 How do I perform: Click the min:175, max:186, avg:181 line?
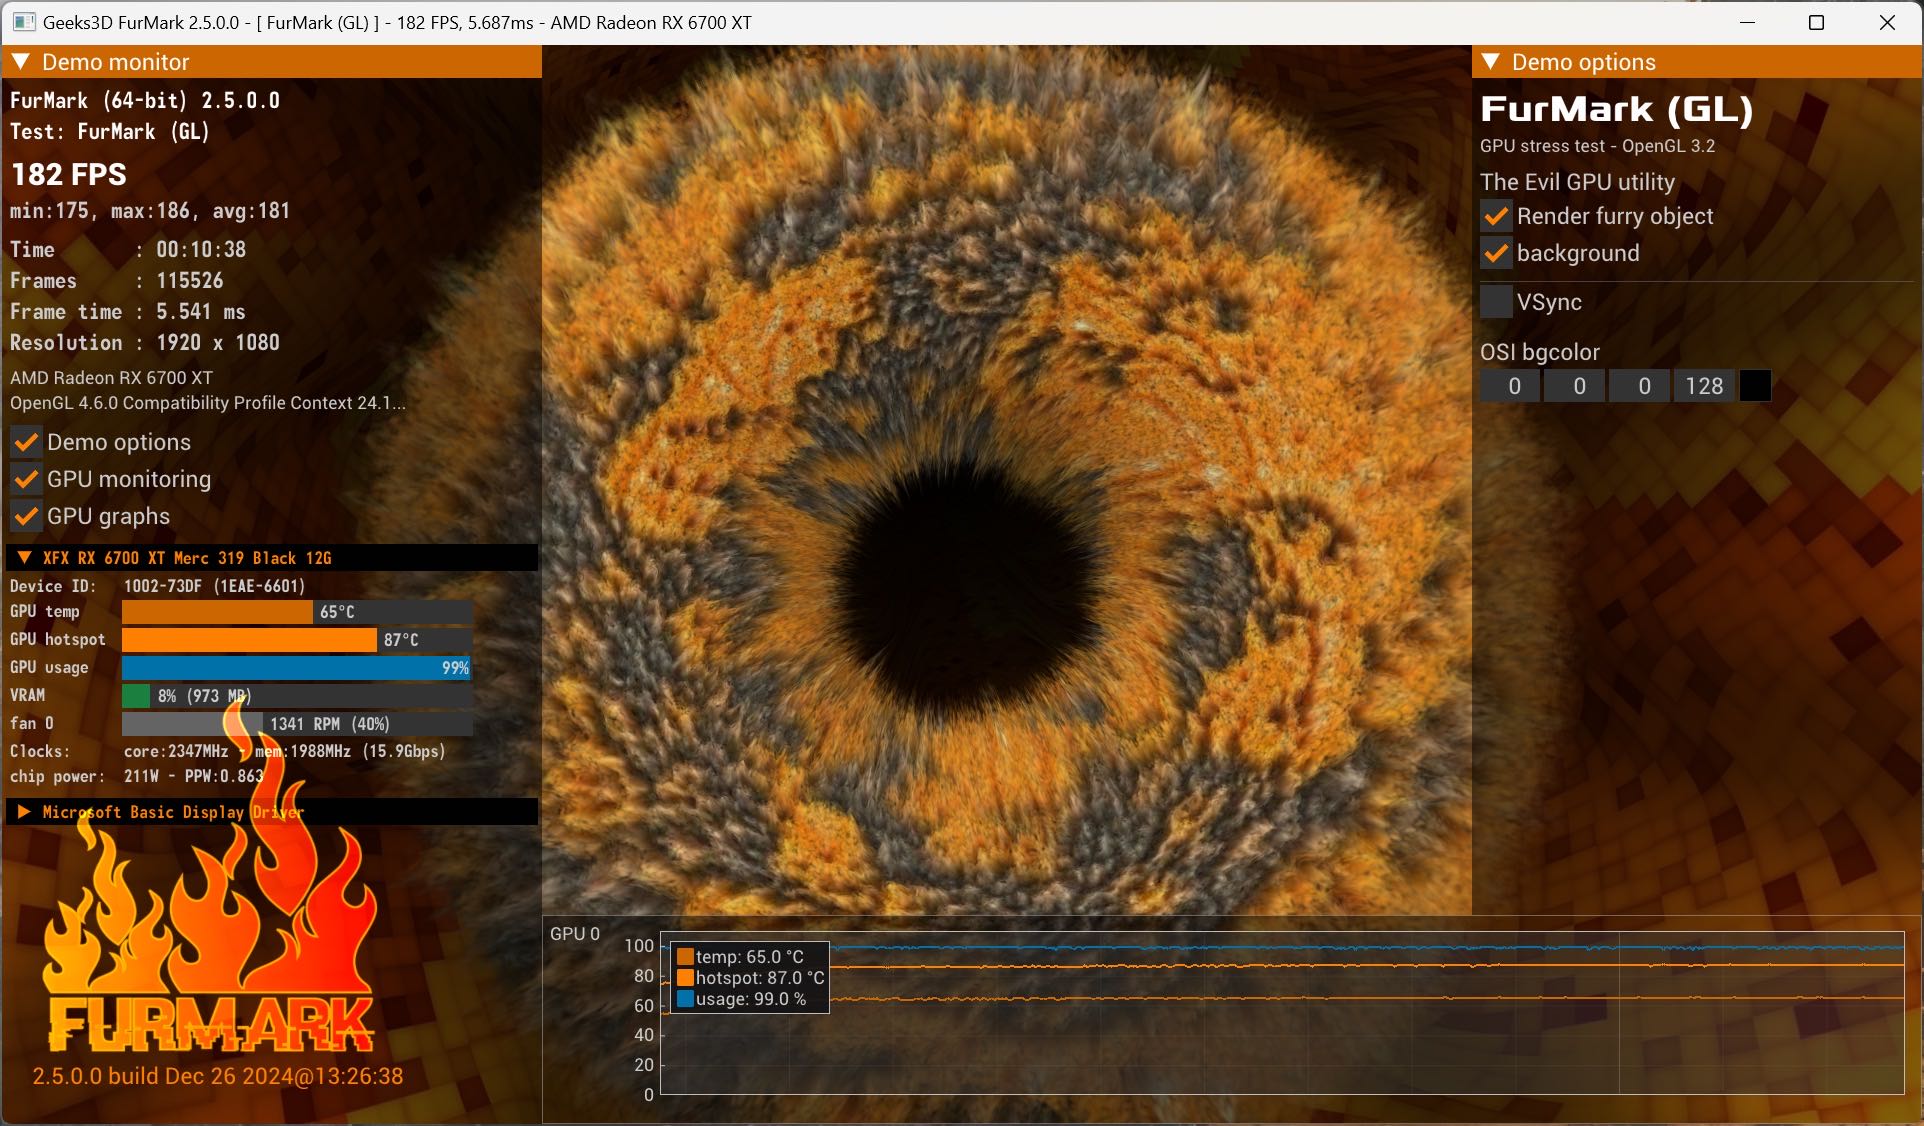coord(150,211)
